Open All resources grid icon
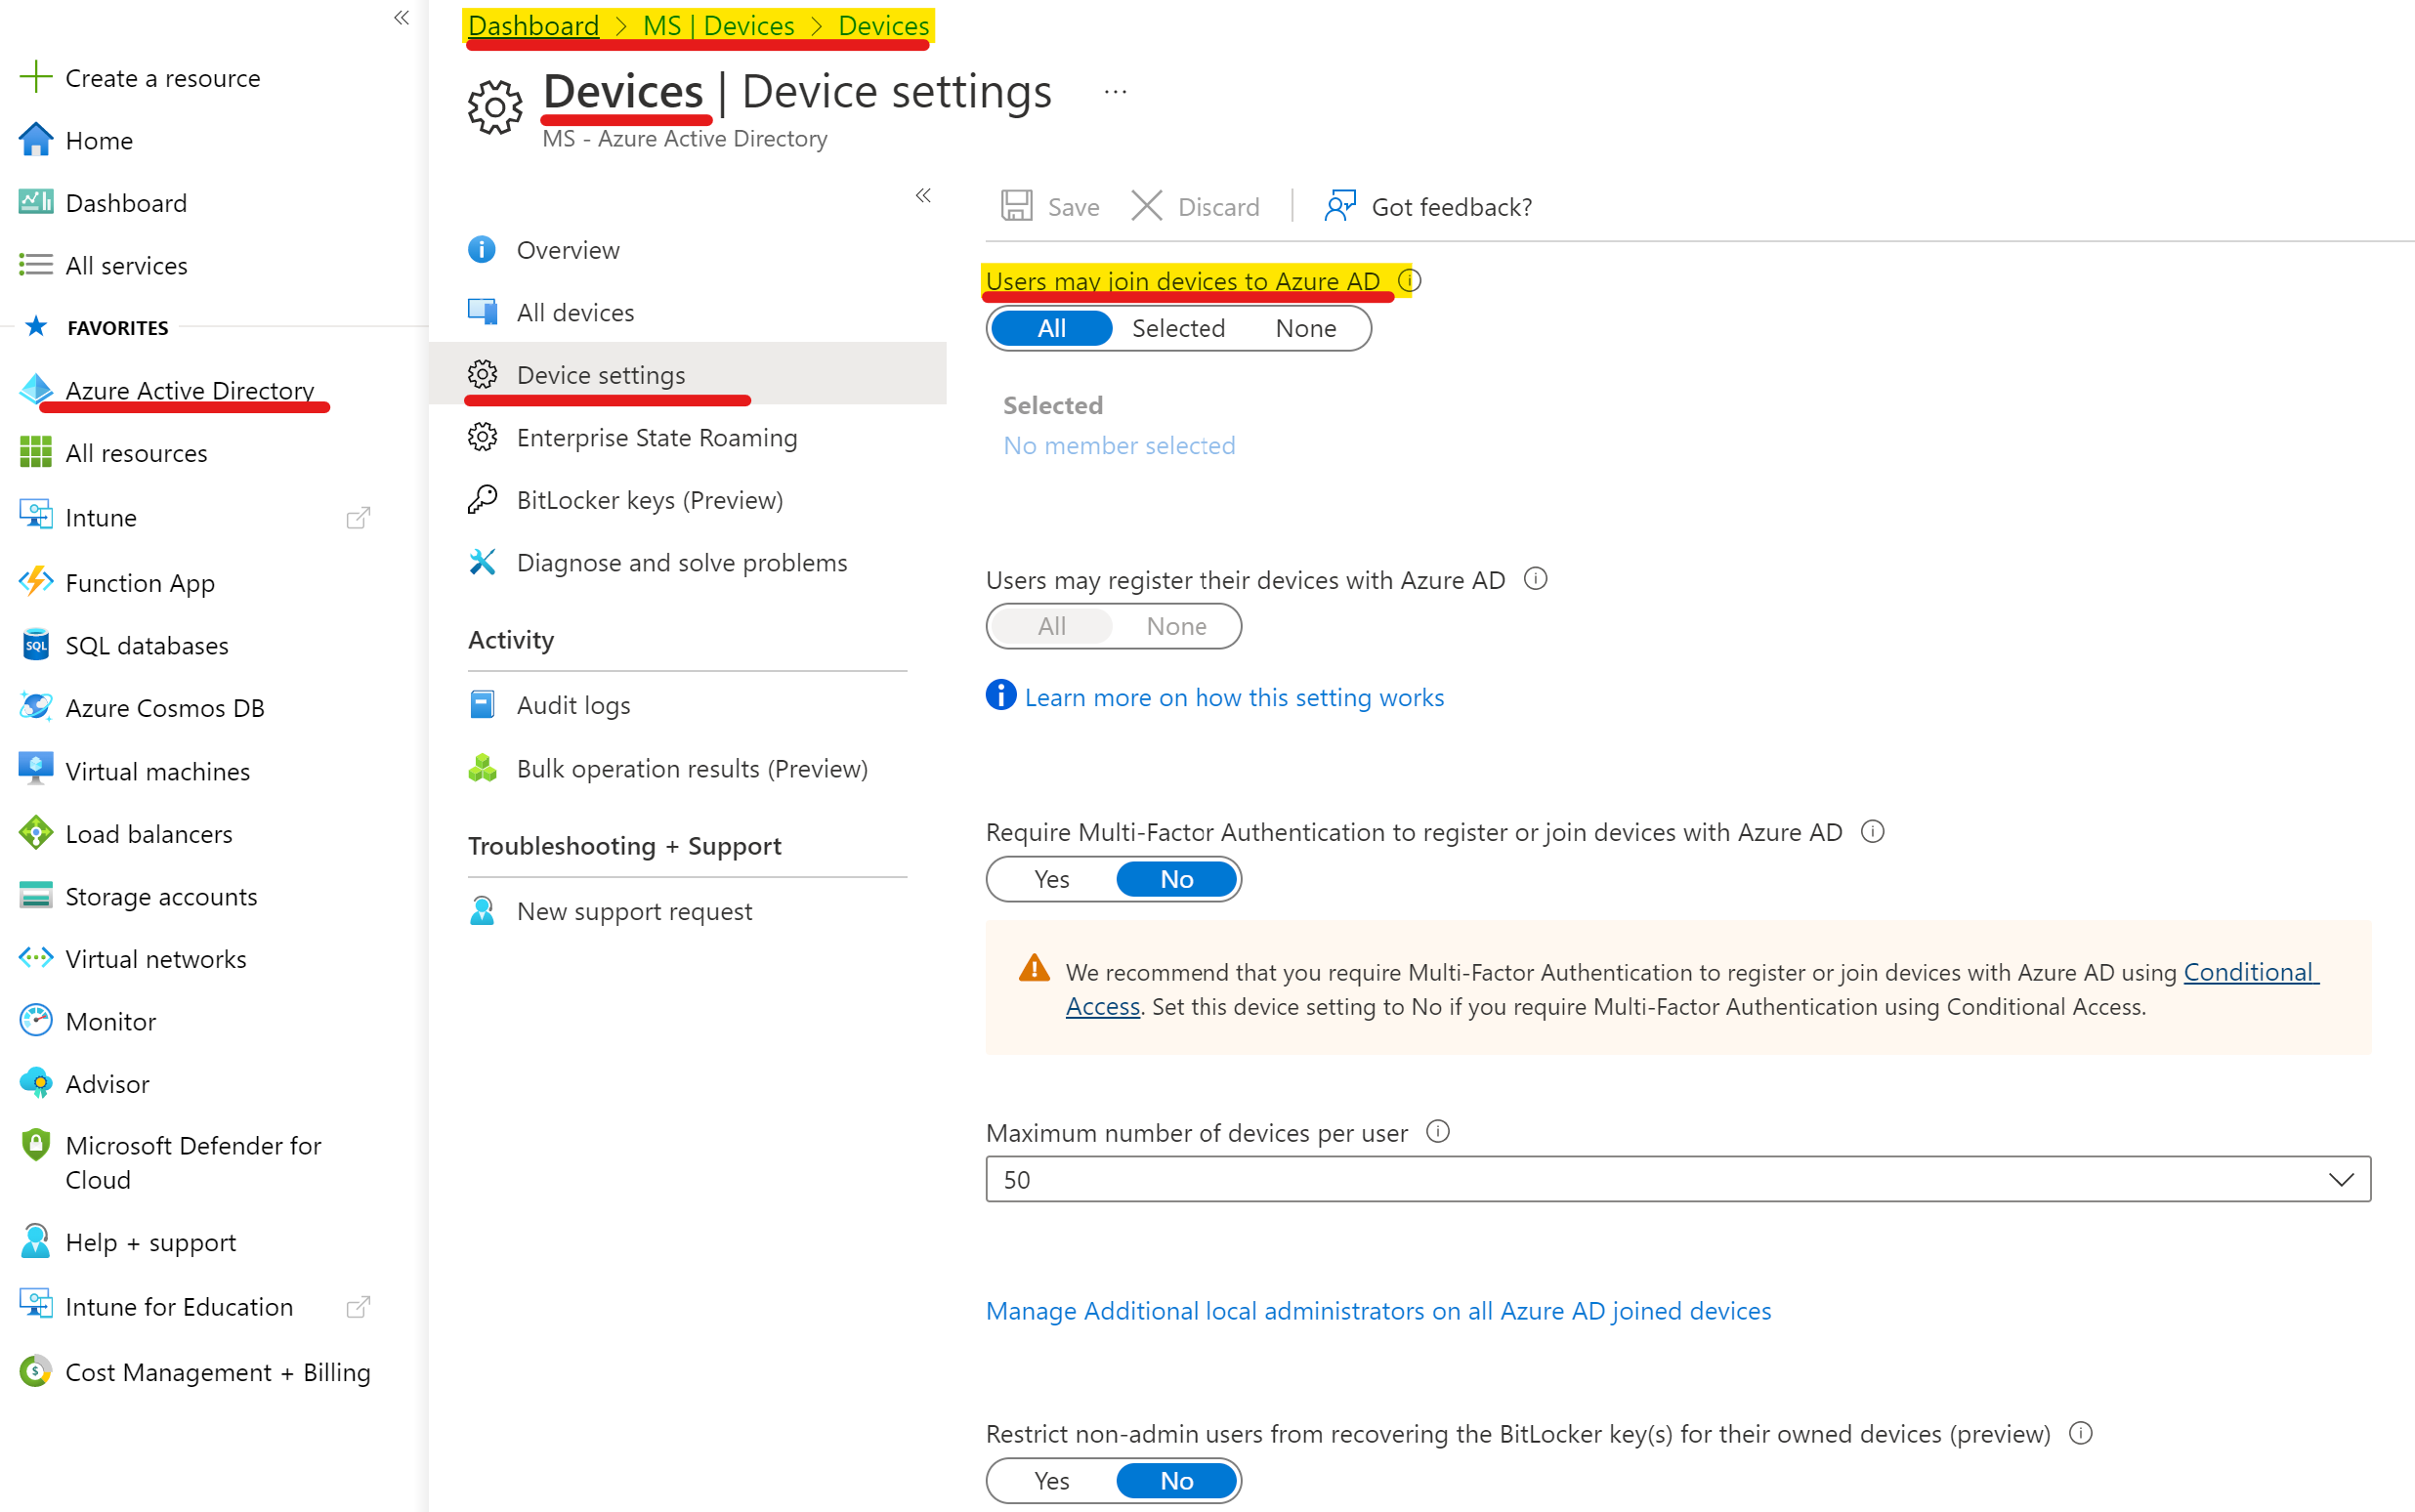Screen dimensions: 2415x1512 [36, 453]
